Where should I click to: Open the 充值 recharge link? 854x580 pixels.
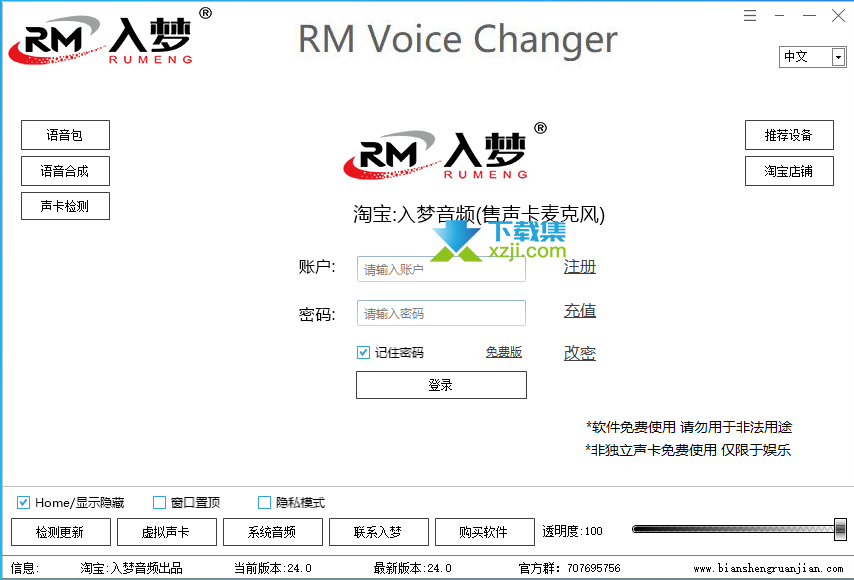580,311
